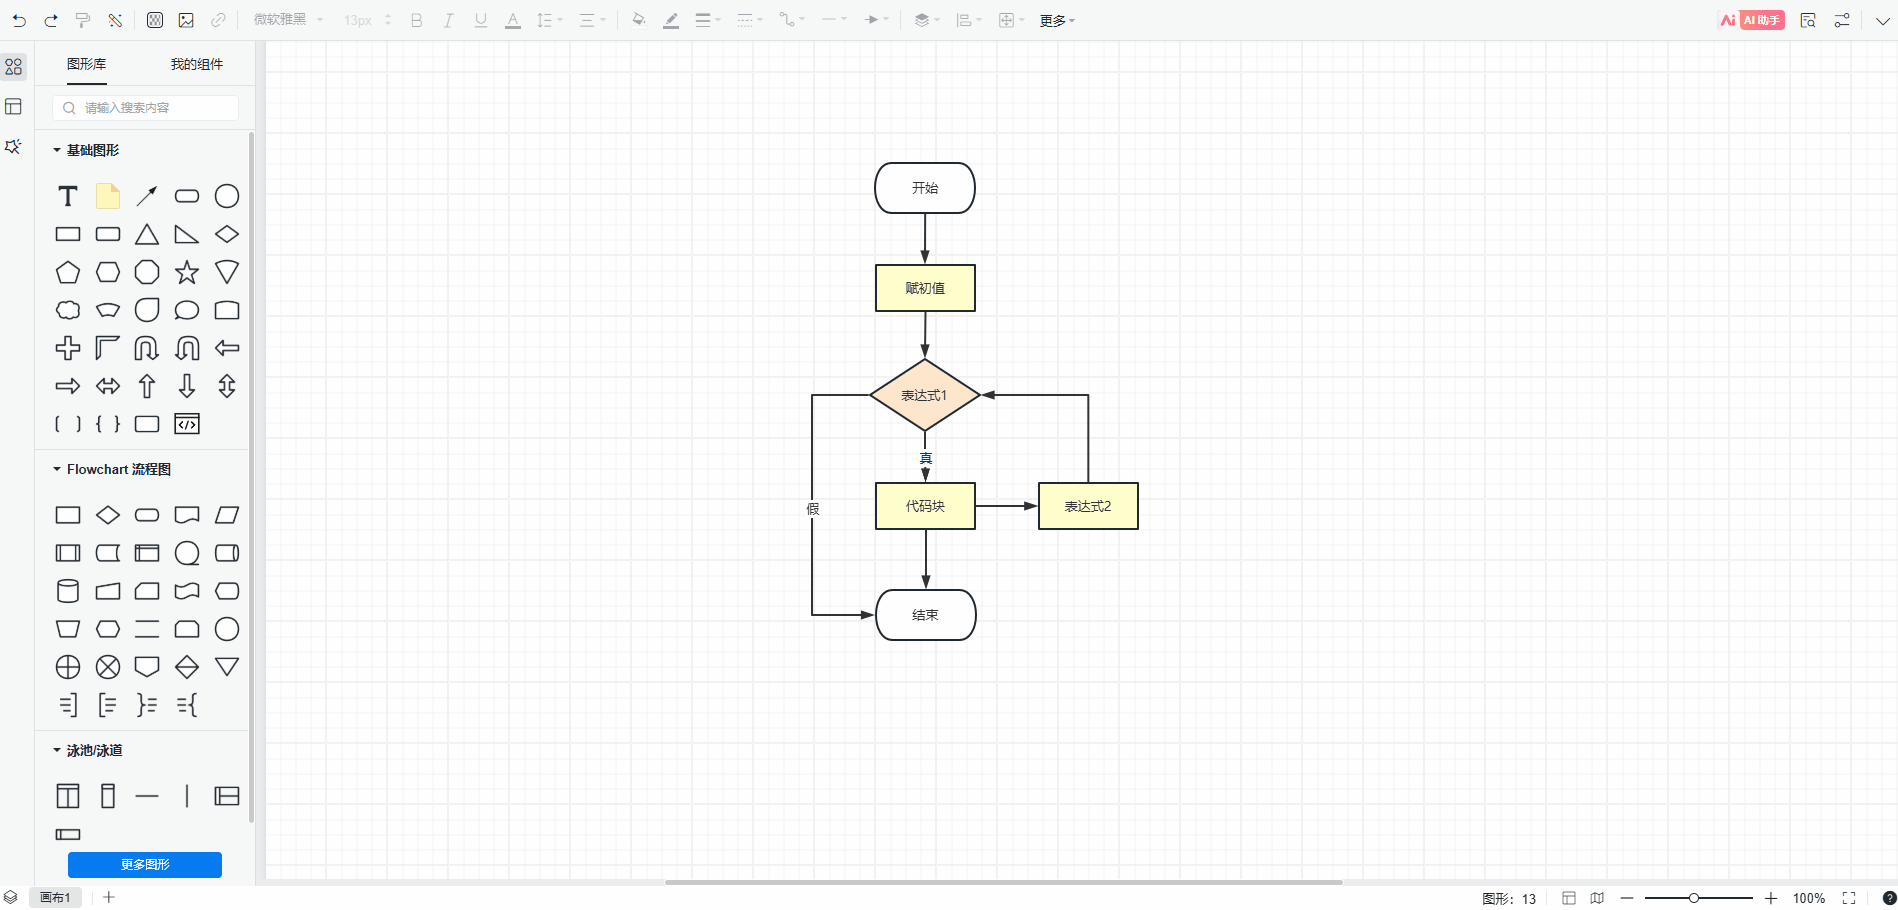Click the AI助手 button

(1751, 20)
